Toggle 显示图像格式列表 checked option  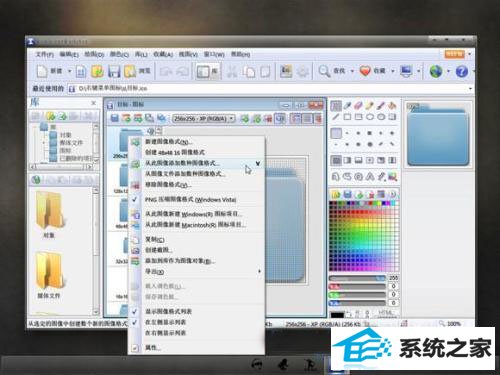coord(197,311)
